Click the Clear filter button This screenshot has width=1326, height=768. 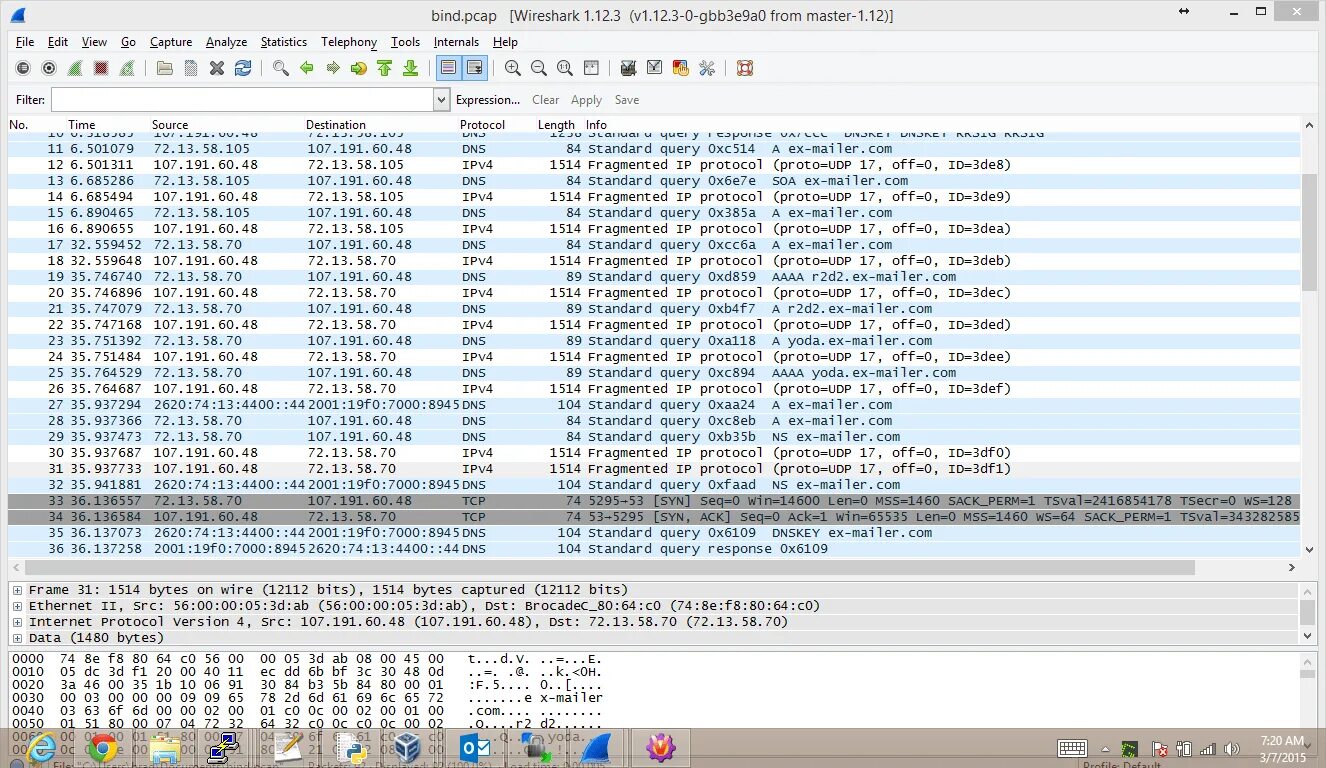point(546,100)
